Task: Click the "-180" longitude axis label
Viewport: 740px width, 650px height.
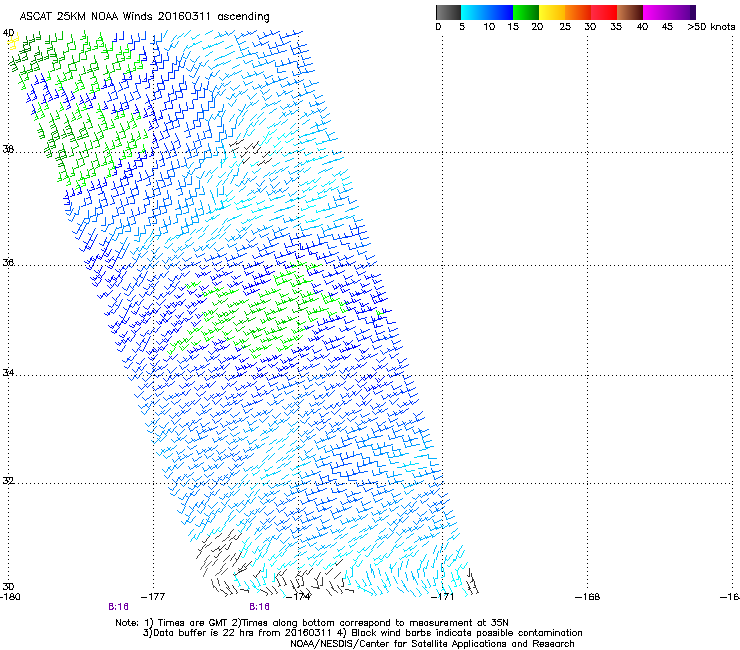Action: pyautogui.click(x=10, y=597)
